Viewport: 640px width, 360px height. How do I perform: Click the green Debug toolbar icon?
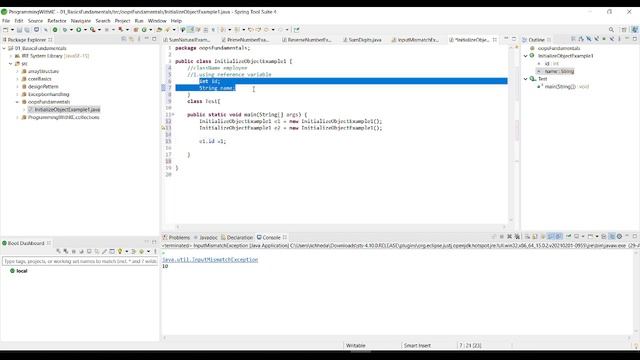click(x=64, y=30)
